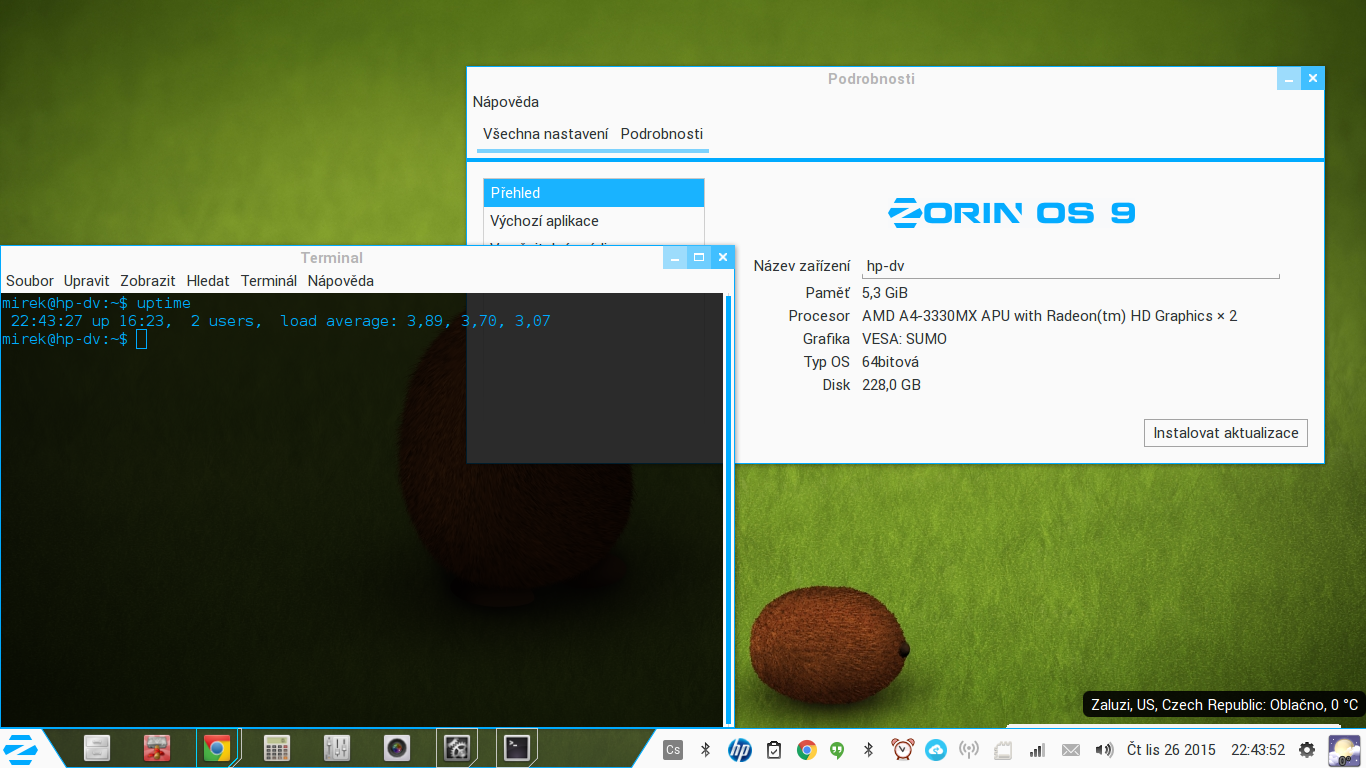Image resolution: width=1366 pixels, height=768 pixels.
Task: Minimize the Terminal window
Action: click(675, 258)
